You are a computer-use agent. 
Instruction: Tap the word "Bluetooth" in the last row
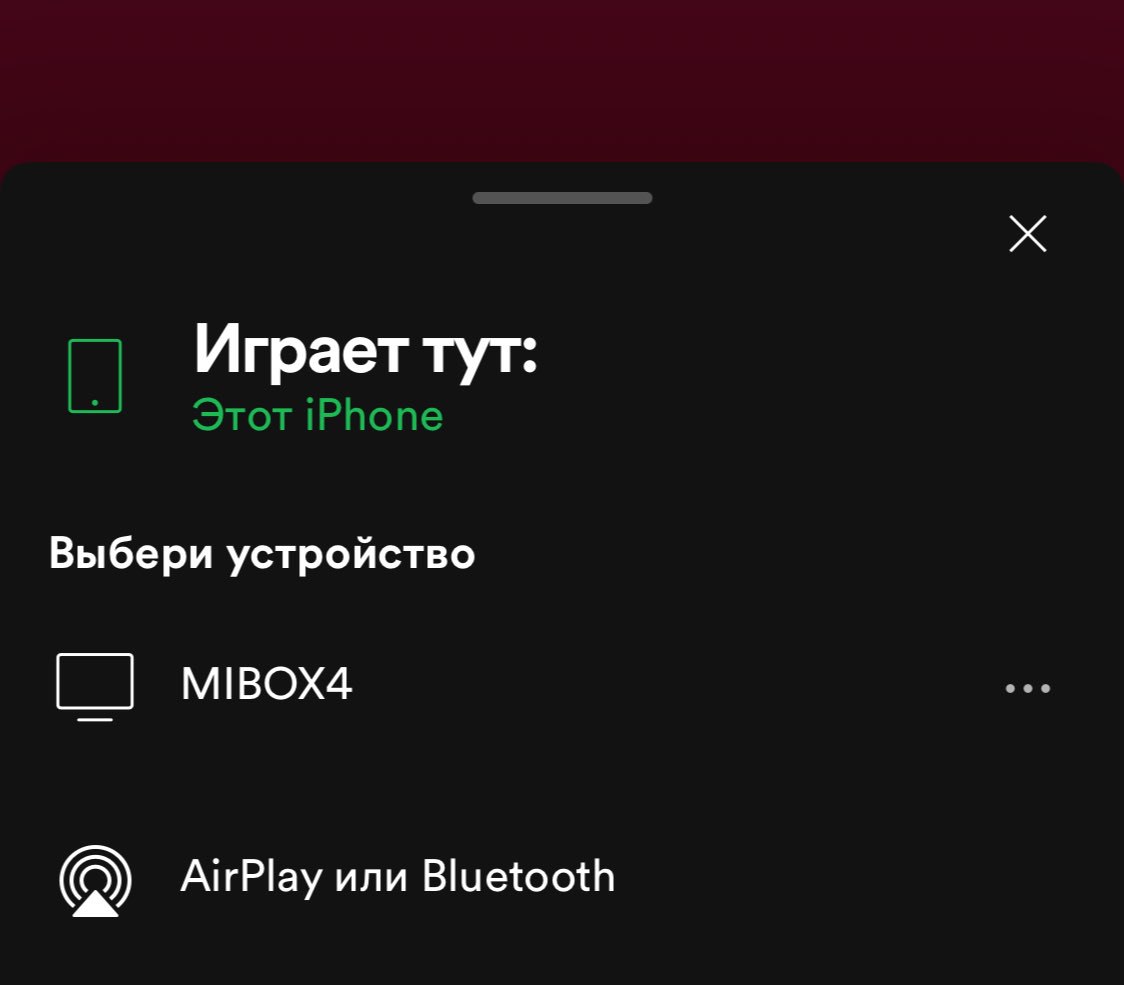point(518,876)
